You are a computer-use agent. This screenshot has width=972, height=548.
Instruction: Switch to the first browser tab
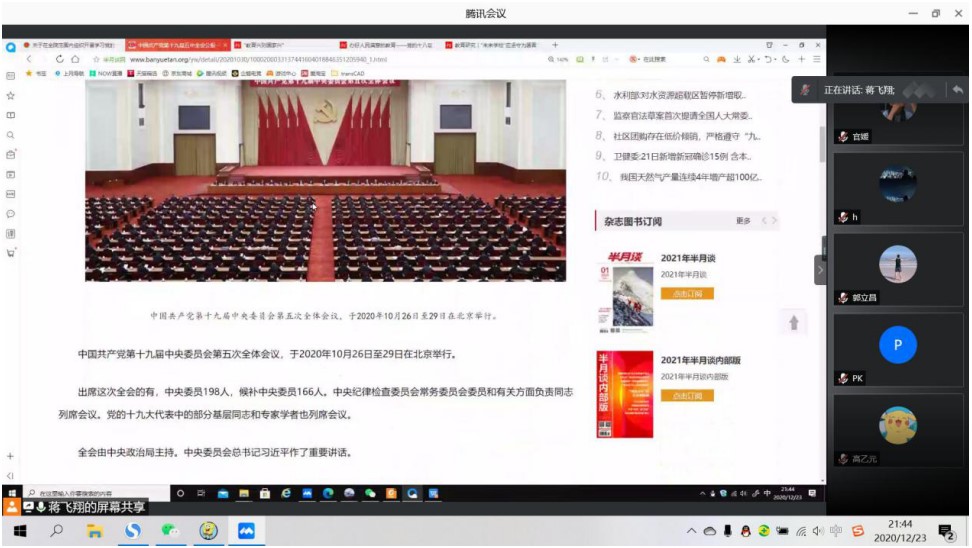pyautogui.click(x=70, y=45)
